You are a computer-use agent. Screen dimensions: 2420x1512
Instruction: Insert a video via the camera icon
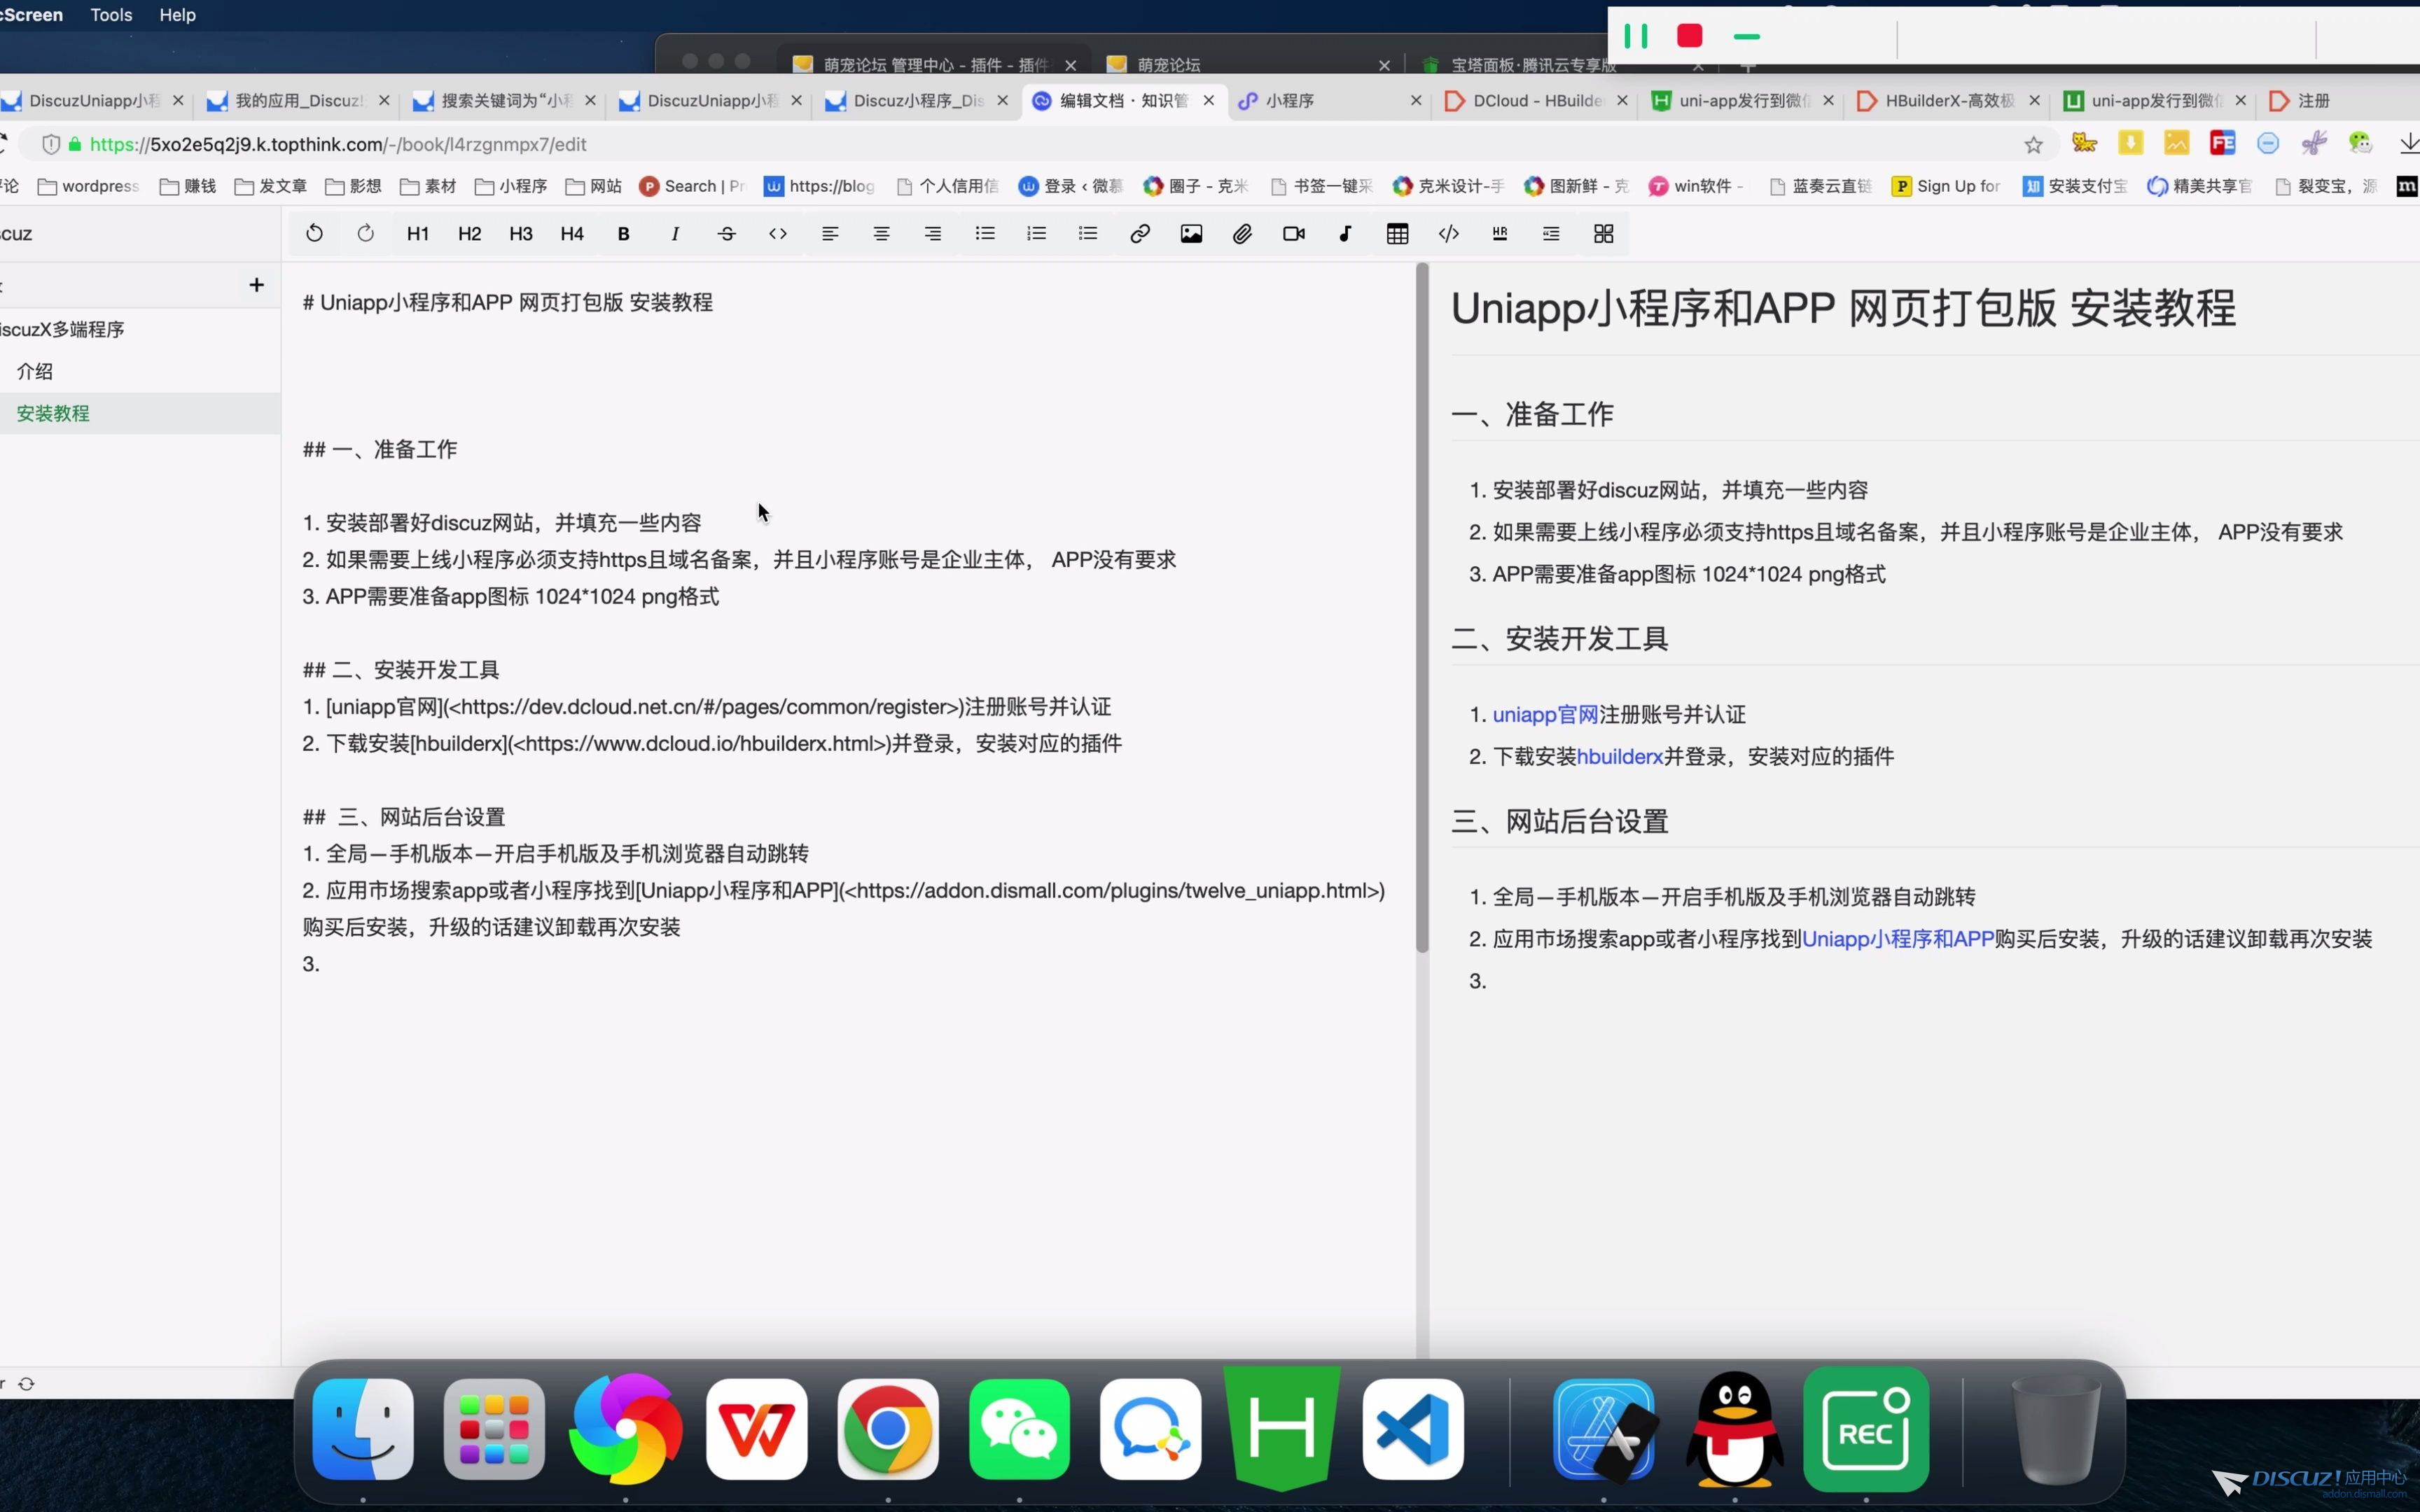1294,233
